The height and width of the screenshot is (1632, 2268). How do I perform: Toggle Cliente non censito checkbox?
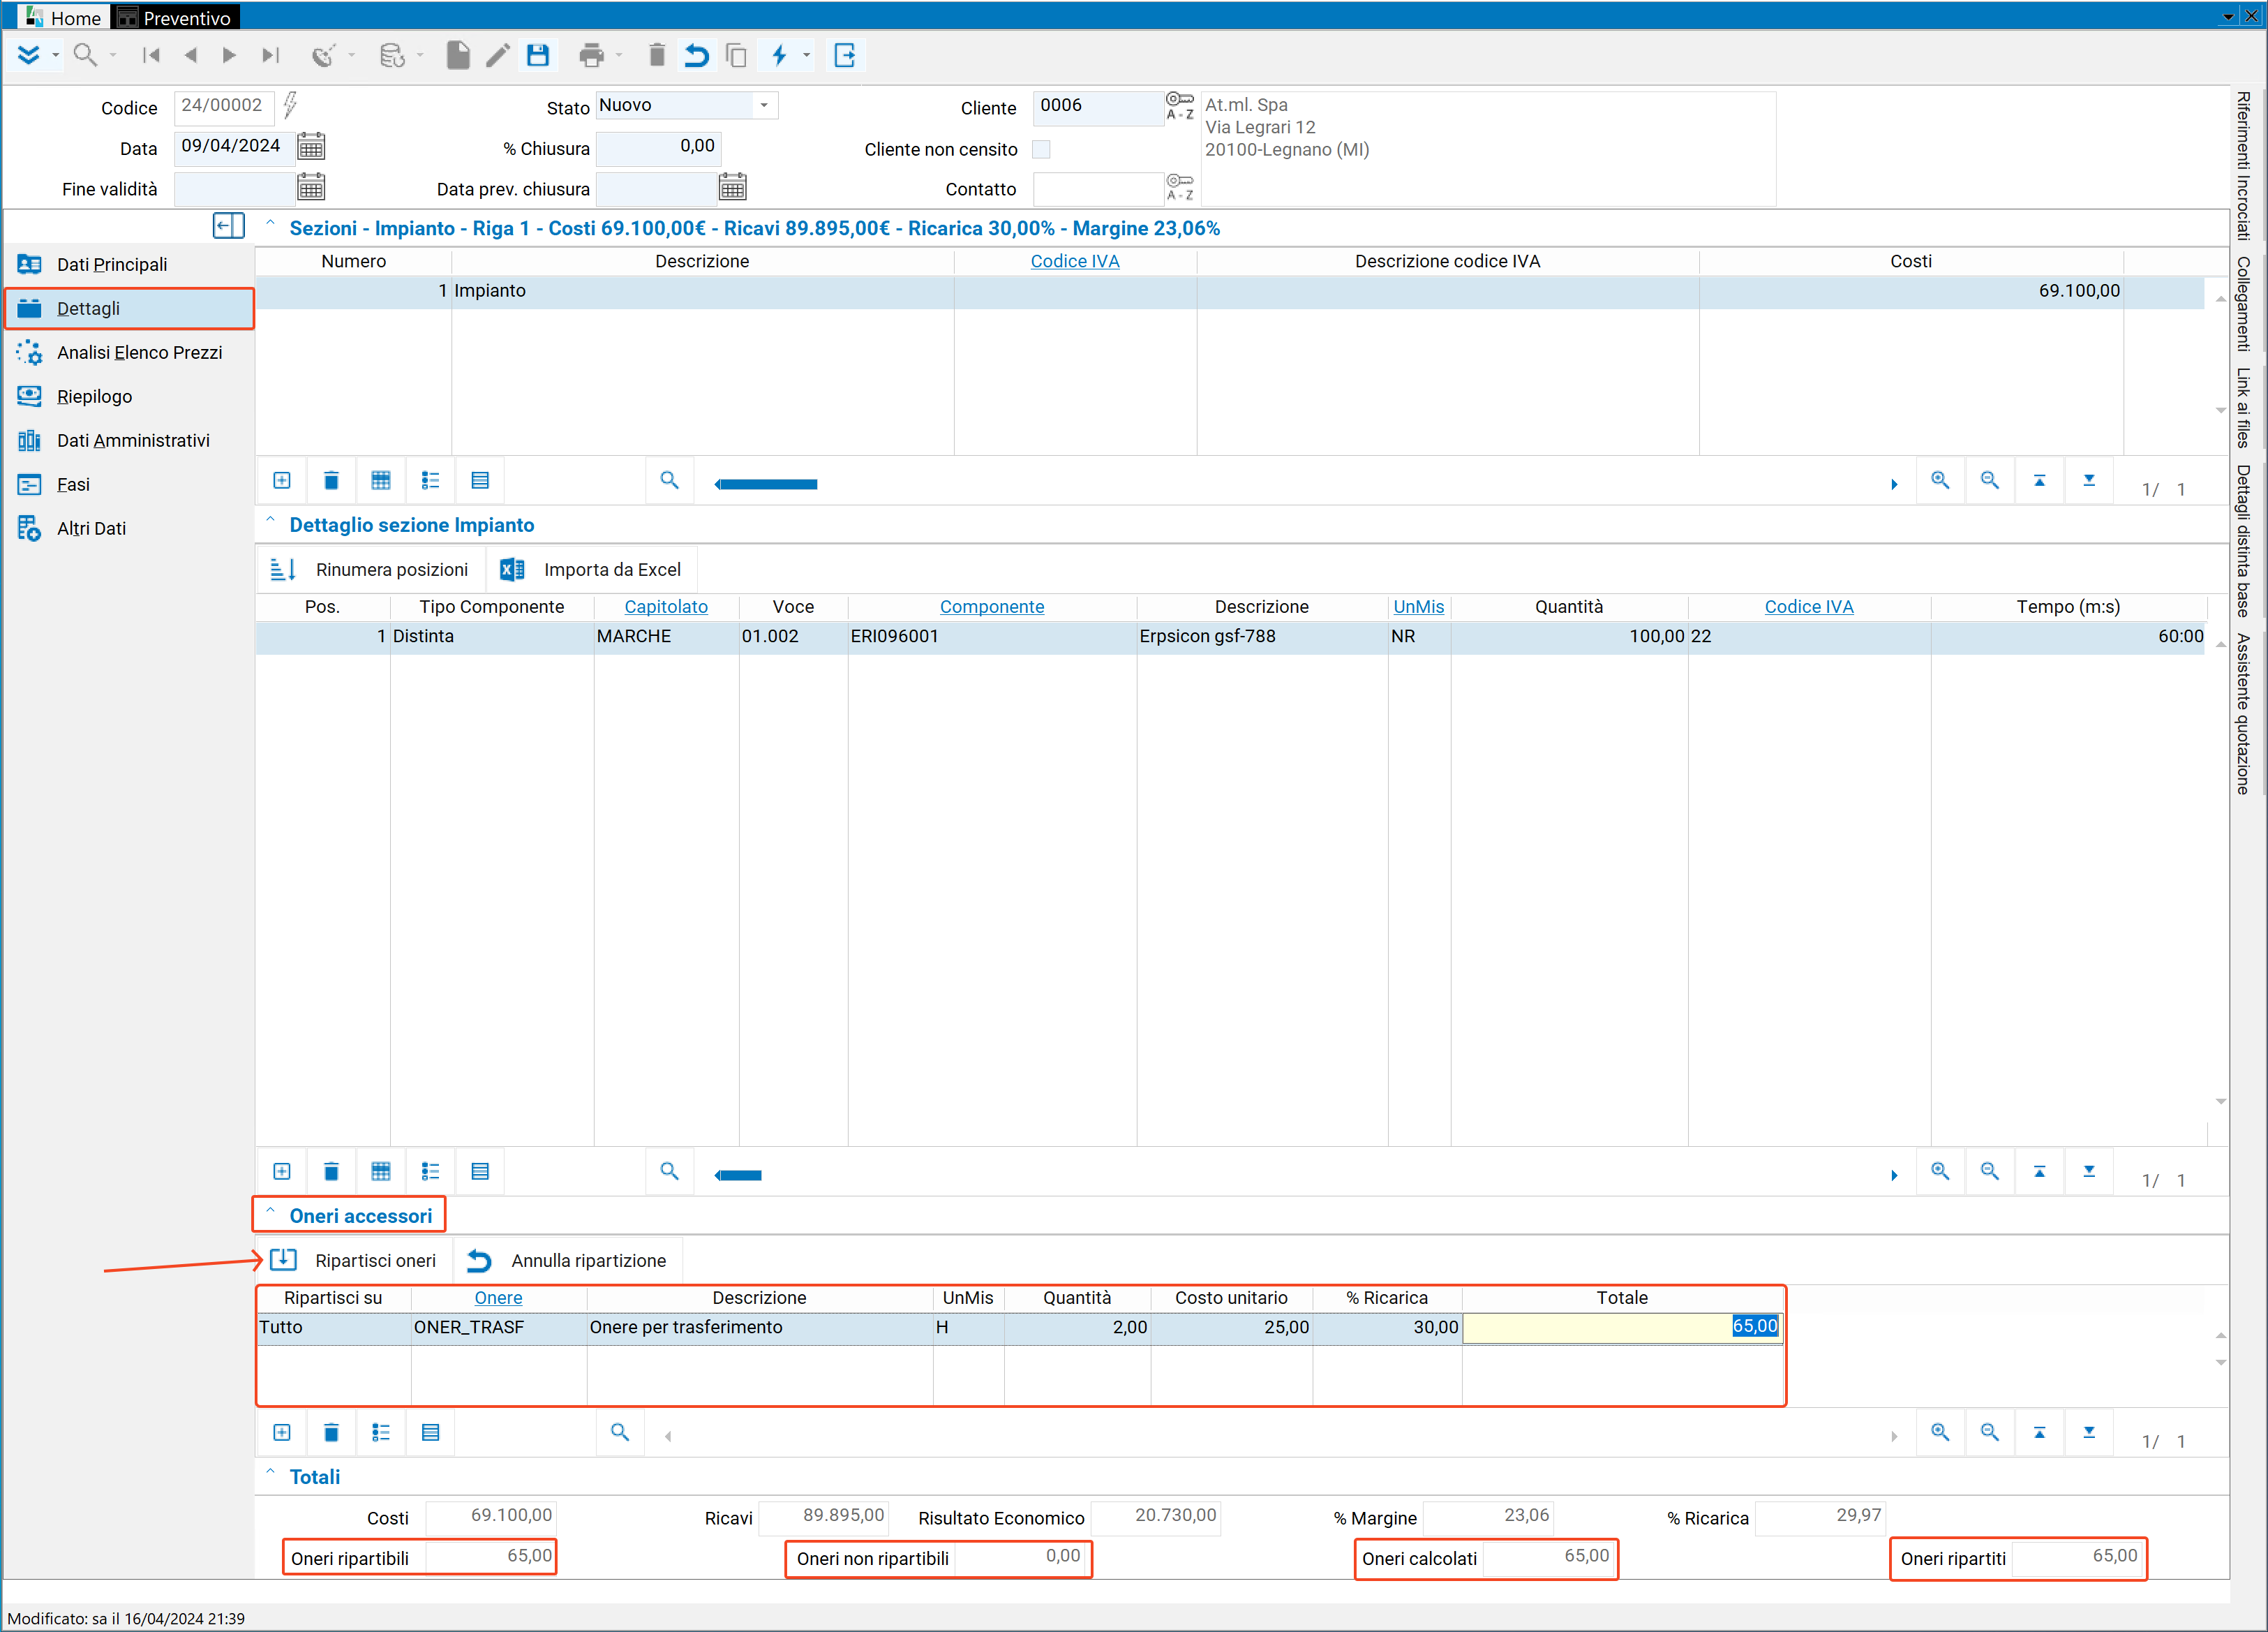coord(1041,149)
